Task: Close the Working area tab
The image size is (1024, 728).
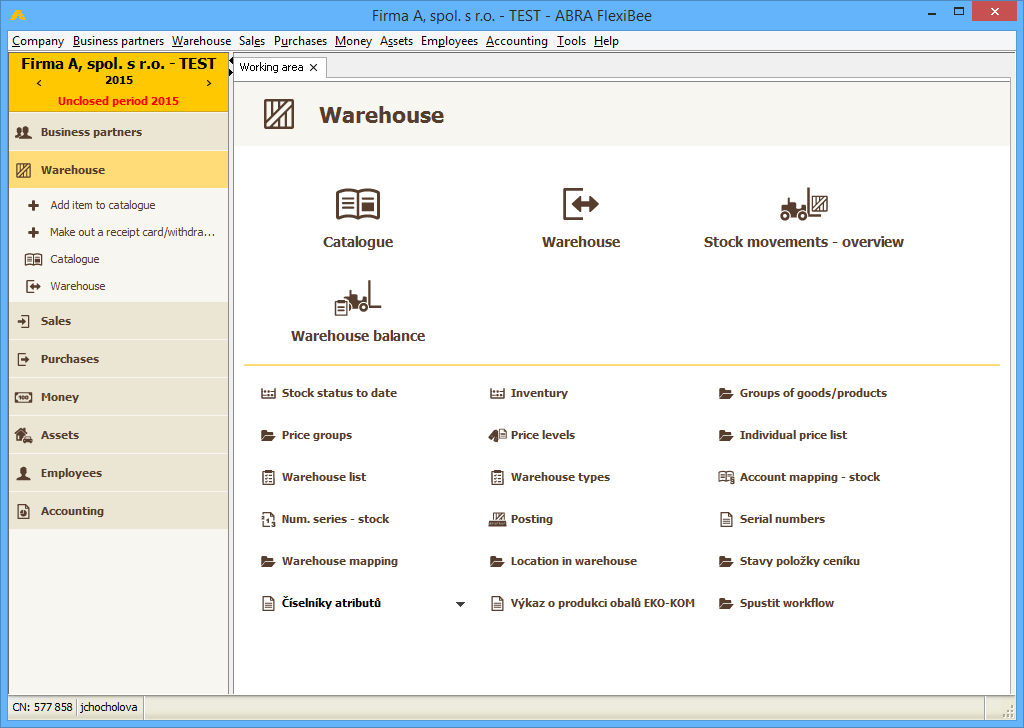Action: (x=313, y=67)
